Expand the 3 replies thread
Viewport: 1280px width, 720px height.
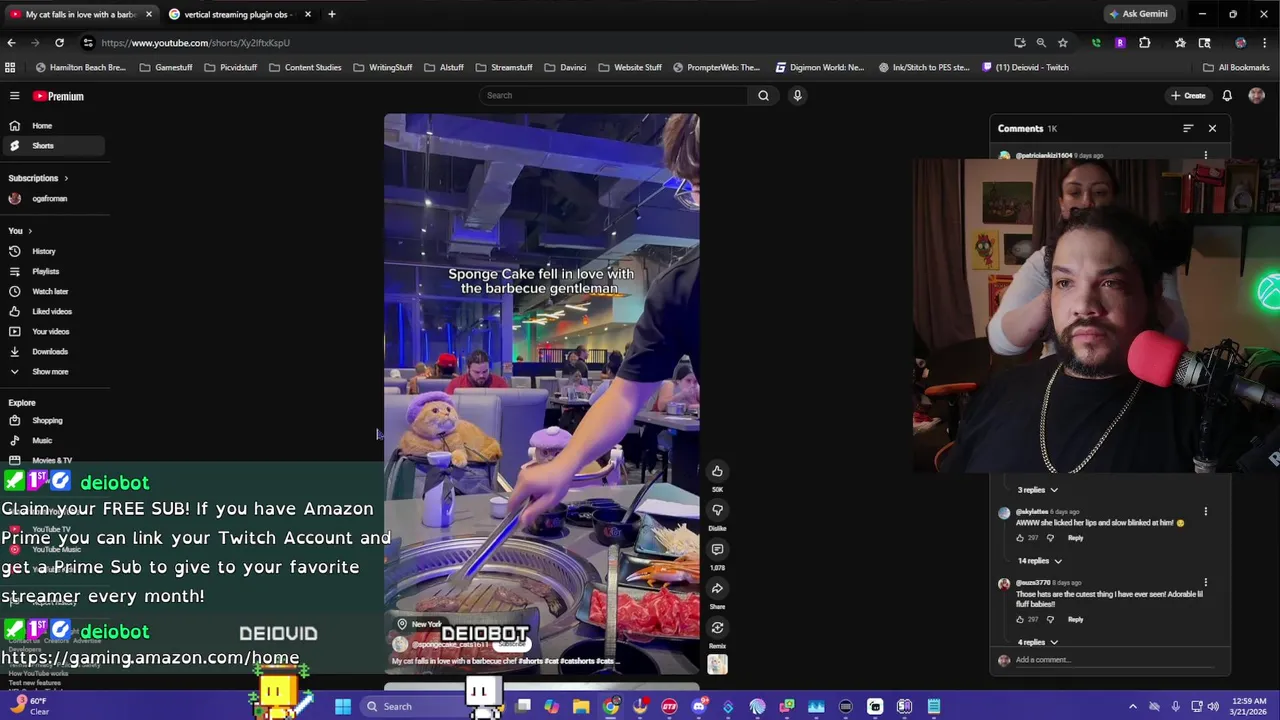click(1038, 490)
